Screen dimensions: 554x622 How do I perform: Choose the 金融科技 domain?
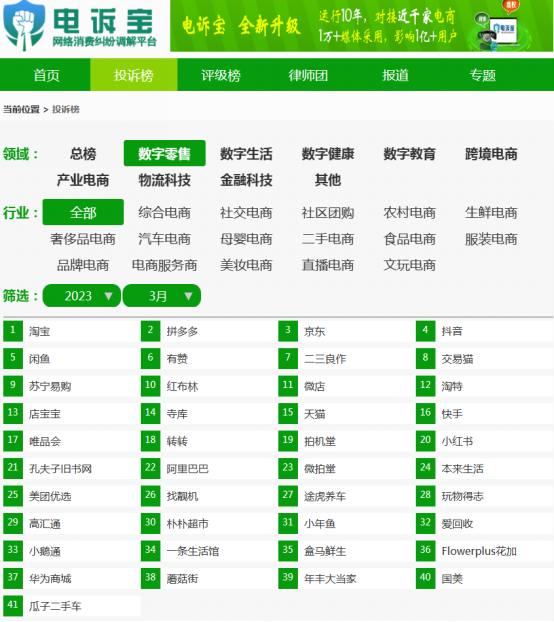click(x=246, y=180)
